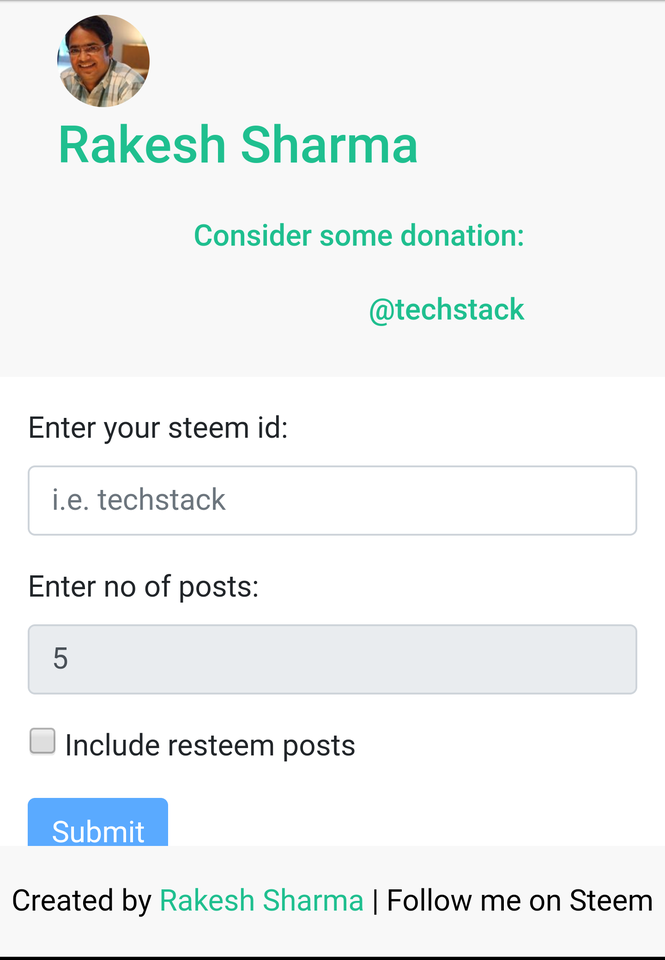Image resolution: width=665 pixels, height=960 pixels.
Task: Click the "i.e. techstack" placeholder text
Action: pos(139,500)
